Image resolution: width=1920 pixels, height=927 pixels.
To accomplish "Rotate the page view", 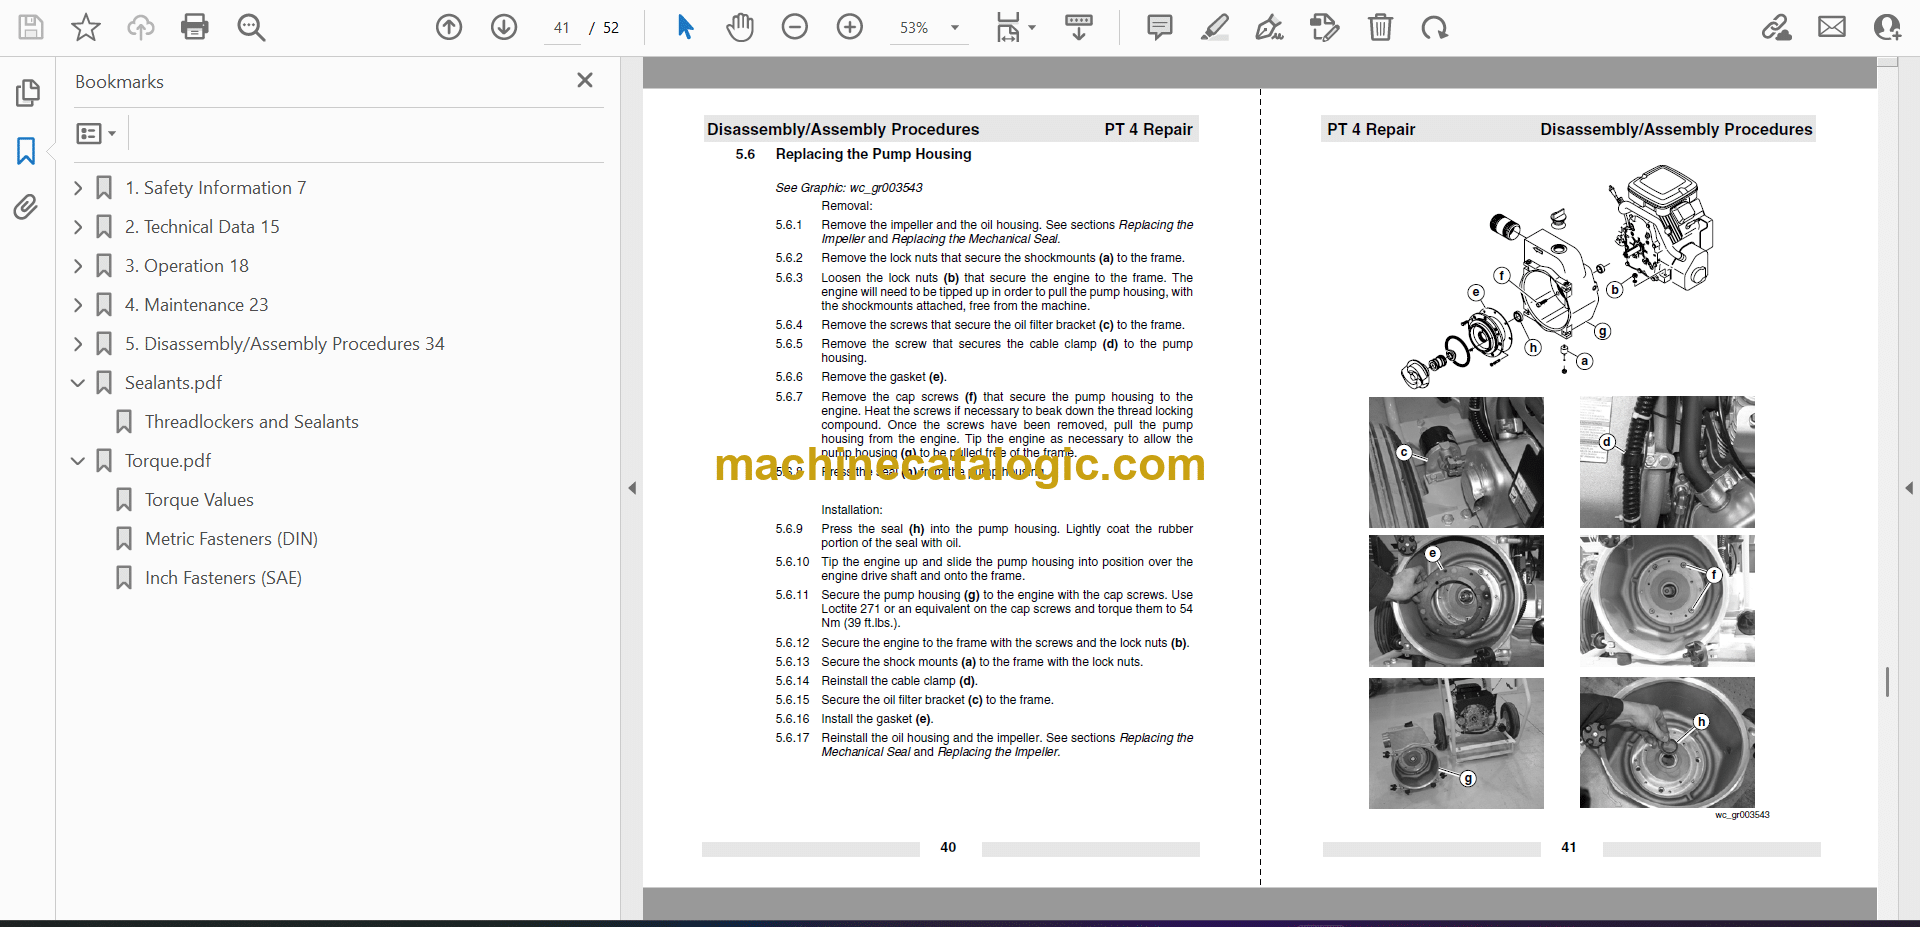I will (1435, 27).
